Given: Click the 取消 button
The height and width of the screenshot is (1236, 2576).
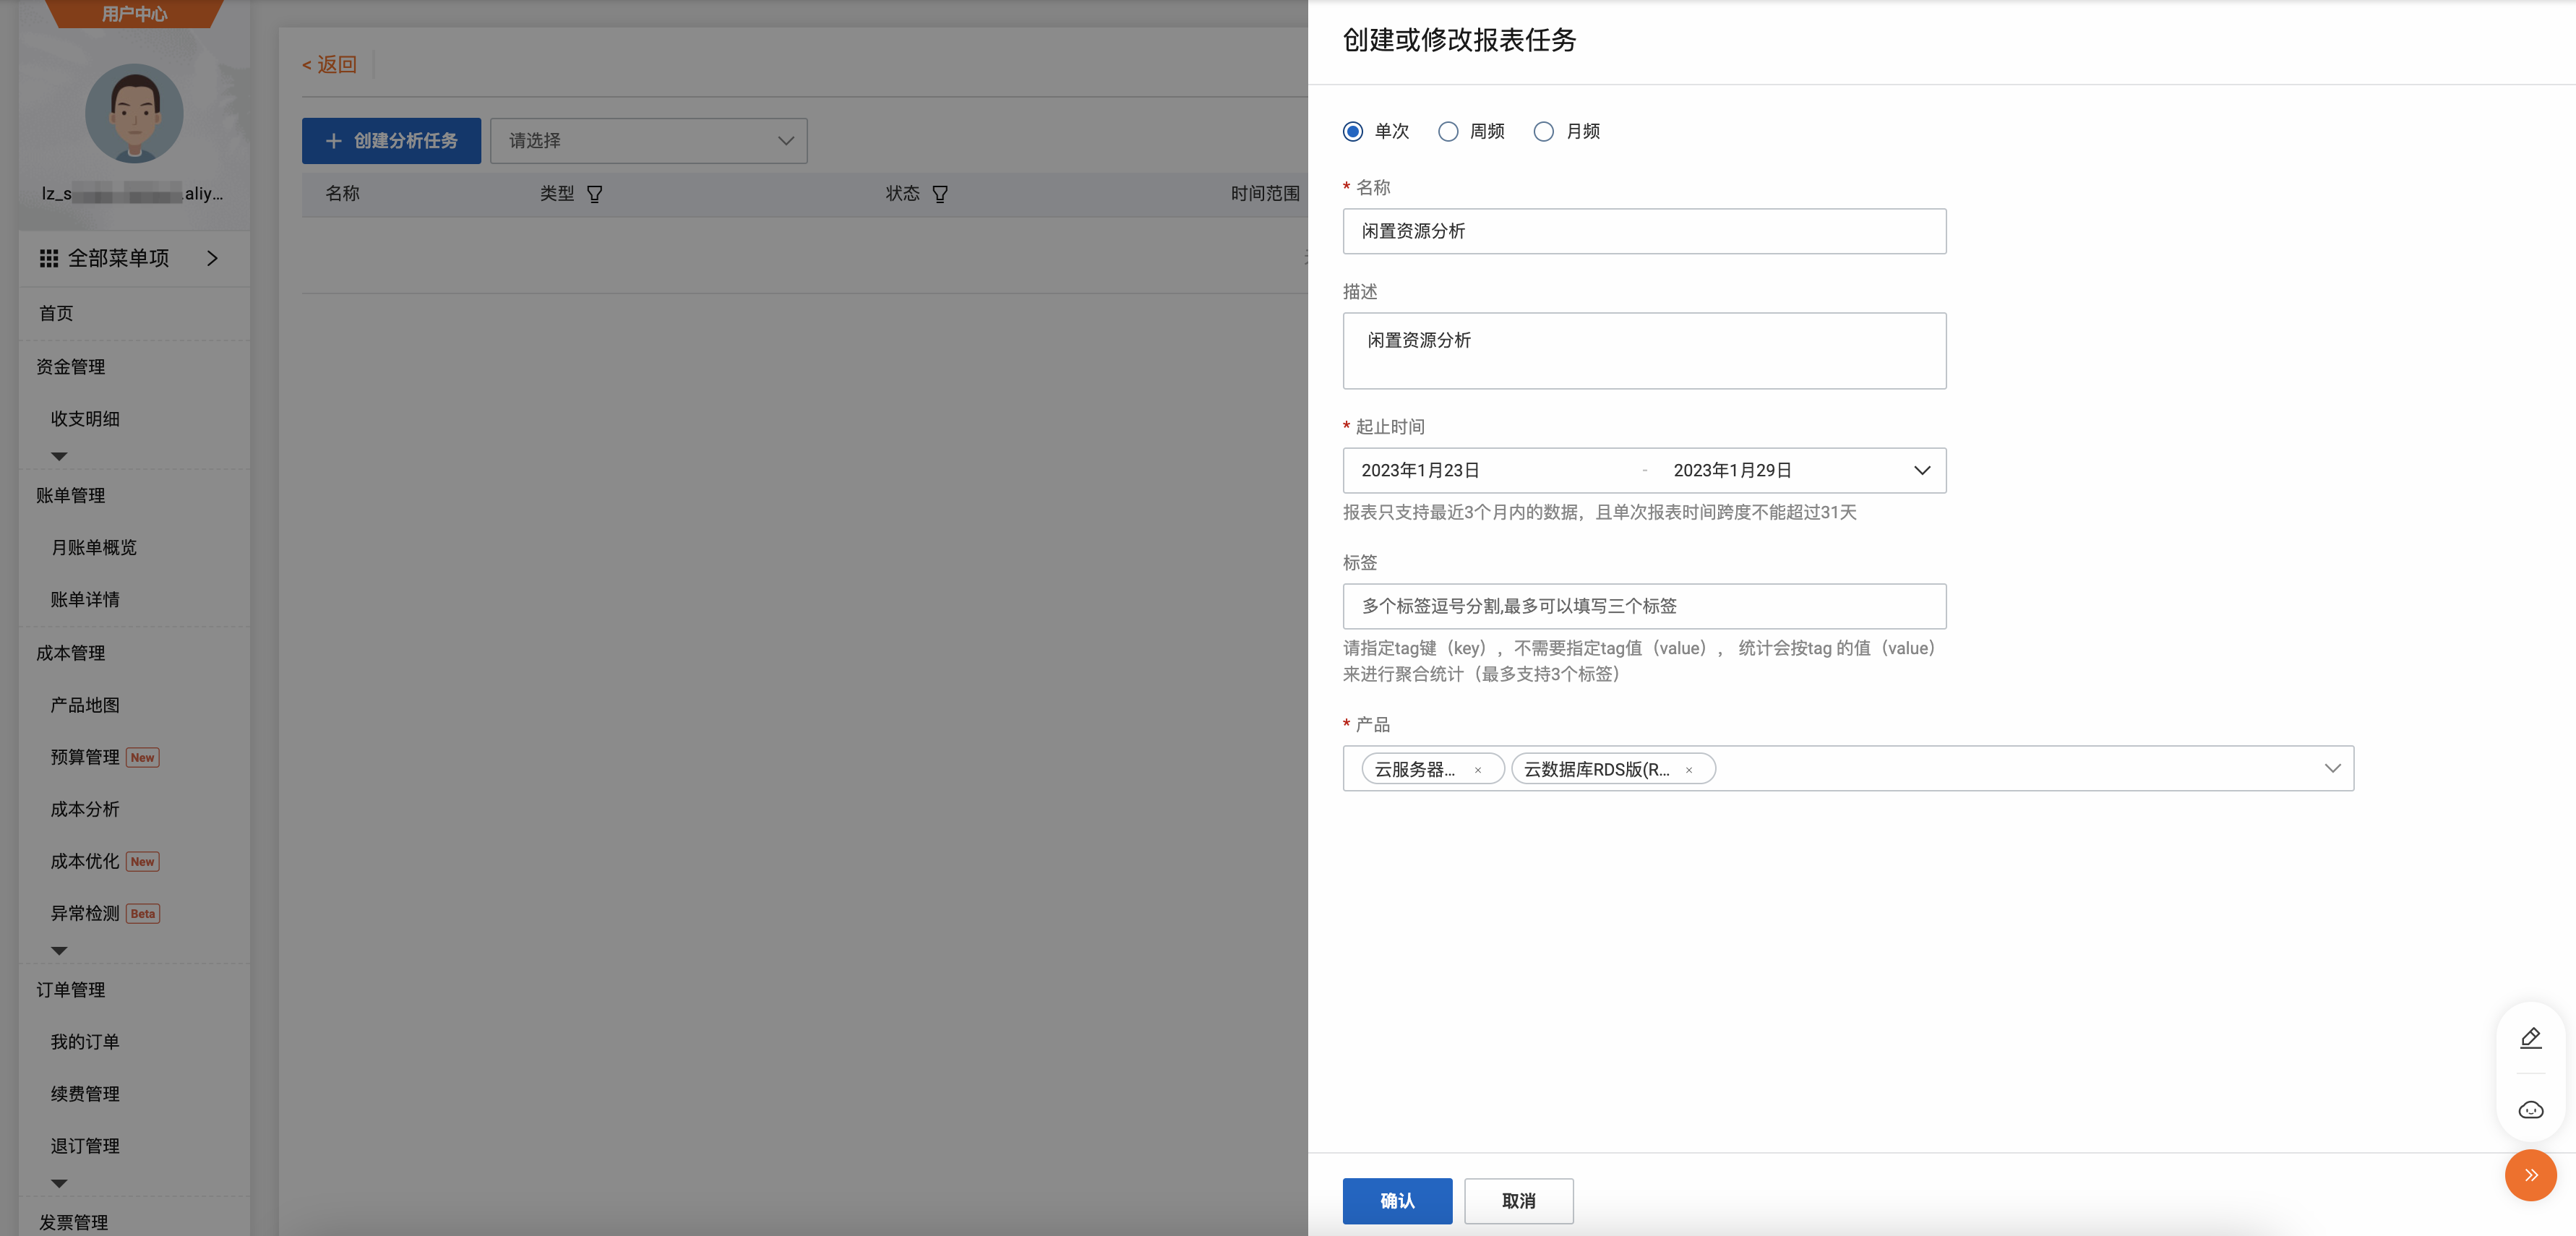Looking at the screenshot, I should pyautogui.click(x=1518, y=1200).
